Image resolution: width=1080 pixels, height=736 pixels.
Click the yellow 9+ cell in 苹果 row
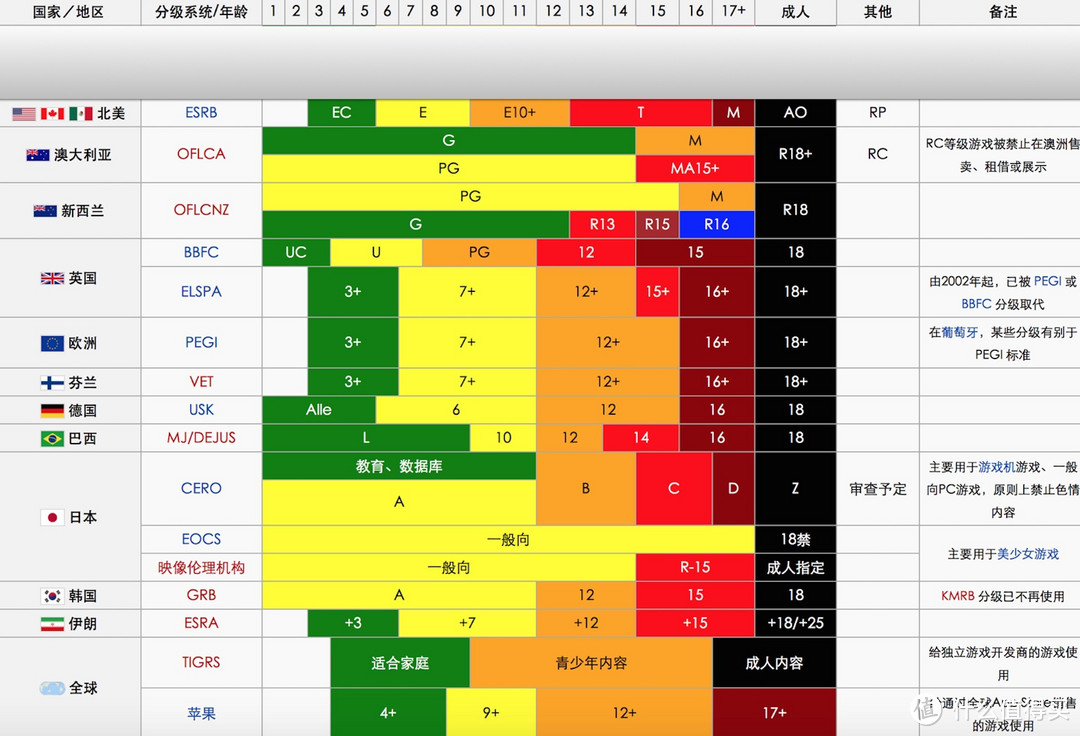point(491,713)
